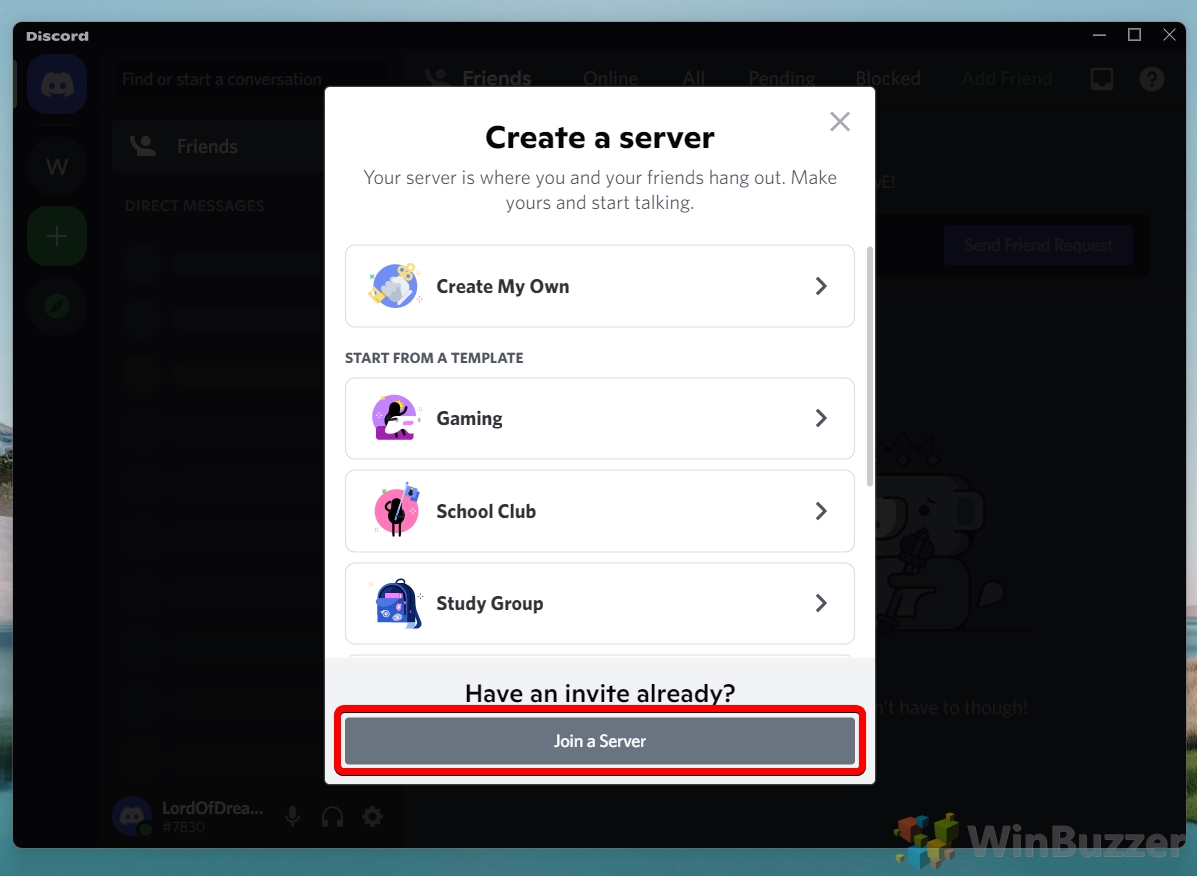Close the Discord window
The height and width of the screenshot is (876, 1197).
(1169, 35)
